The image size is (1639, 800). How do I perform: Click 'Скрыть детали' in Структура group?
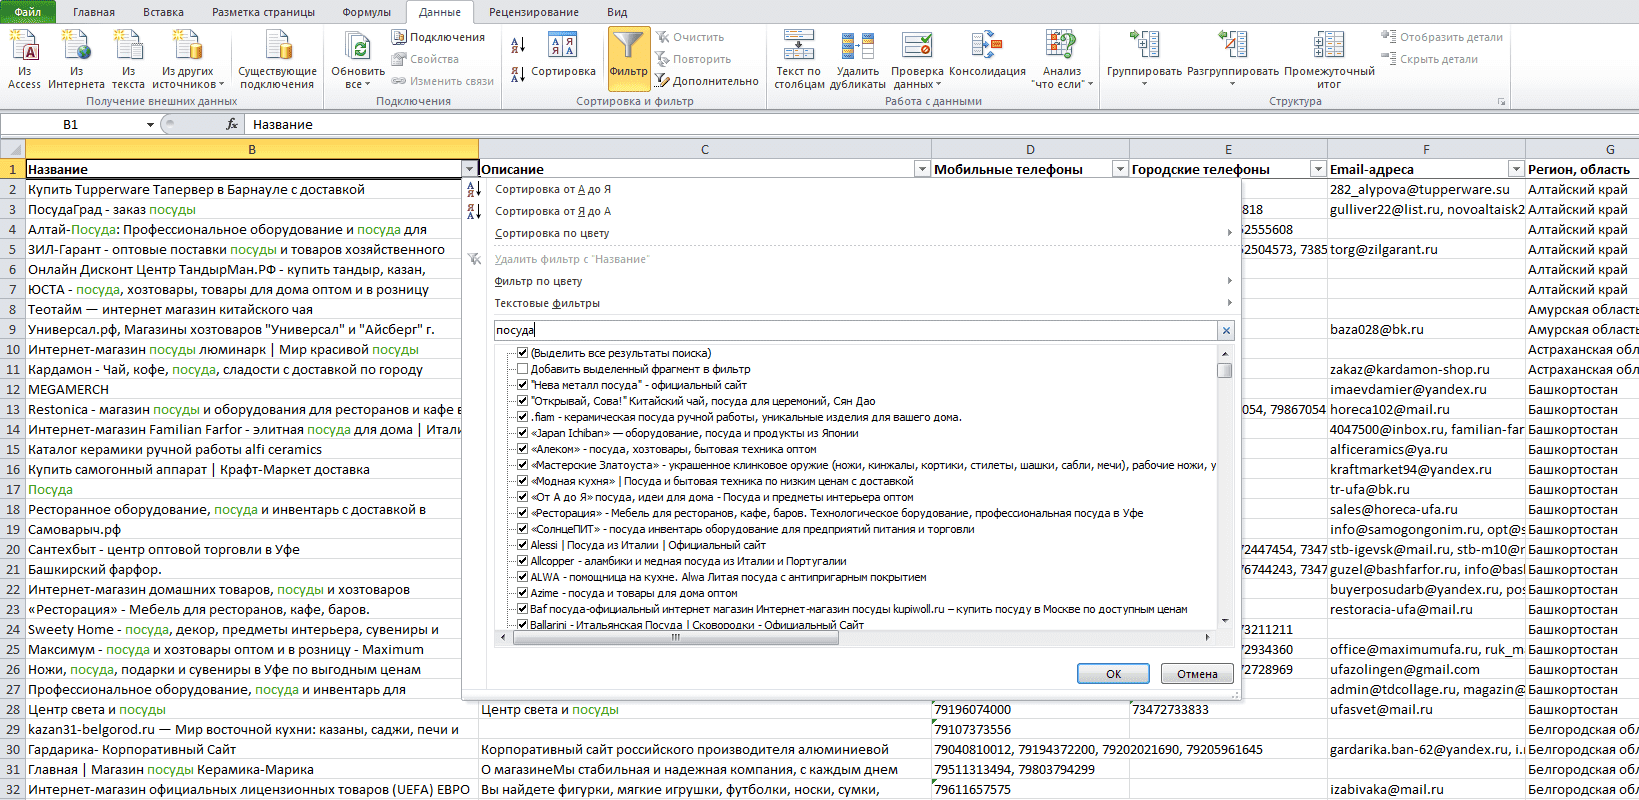pos(1429,59)
